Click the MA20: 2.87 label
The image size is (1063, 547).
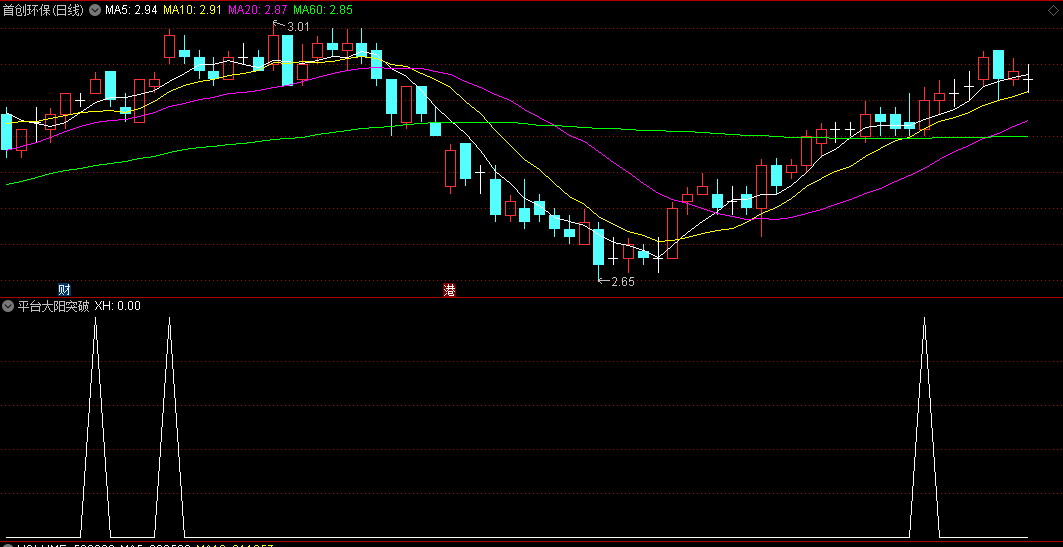(257, 10)
